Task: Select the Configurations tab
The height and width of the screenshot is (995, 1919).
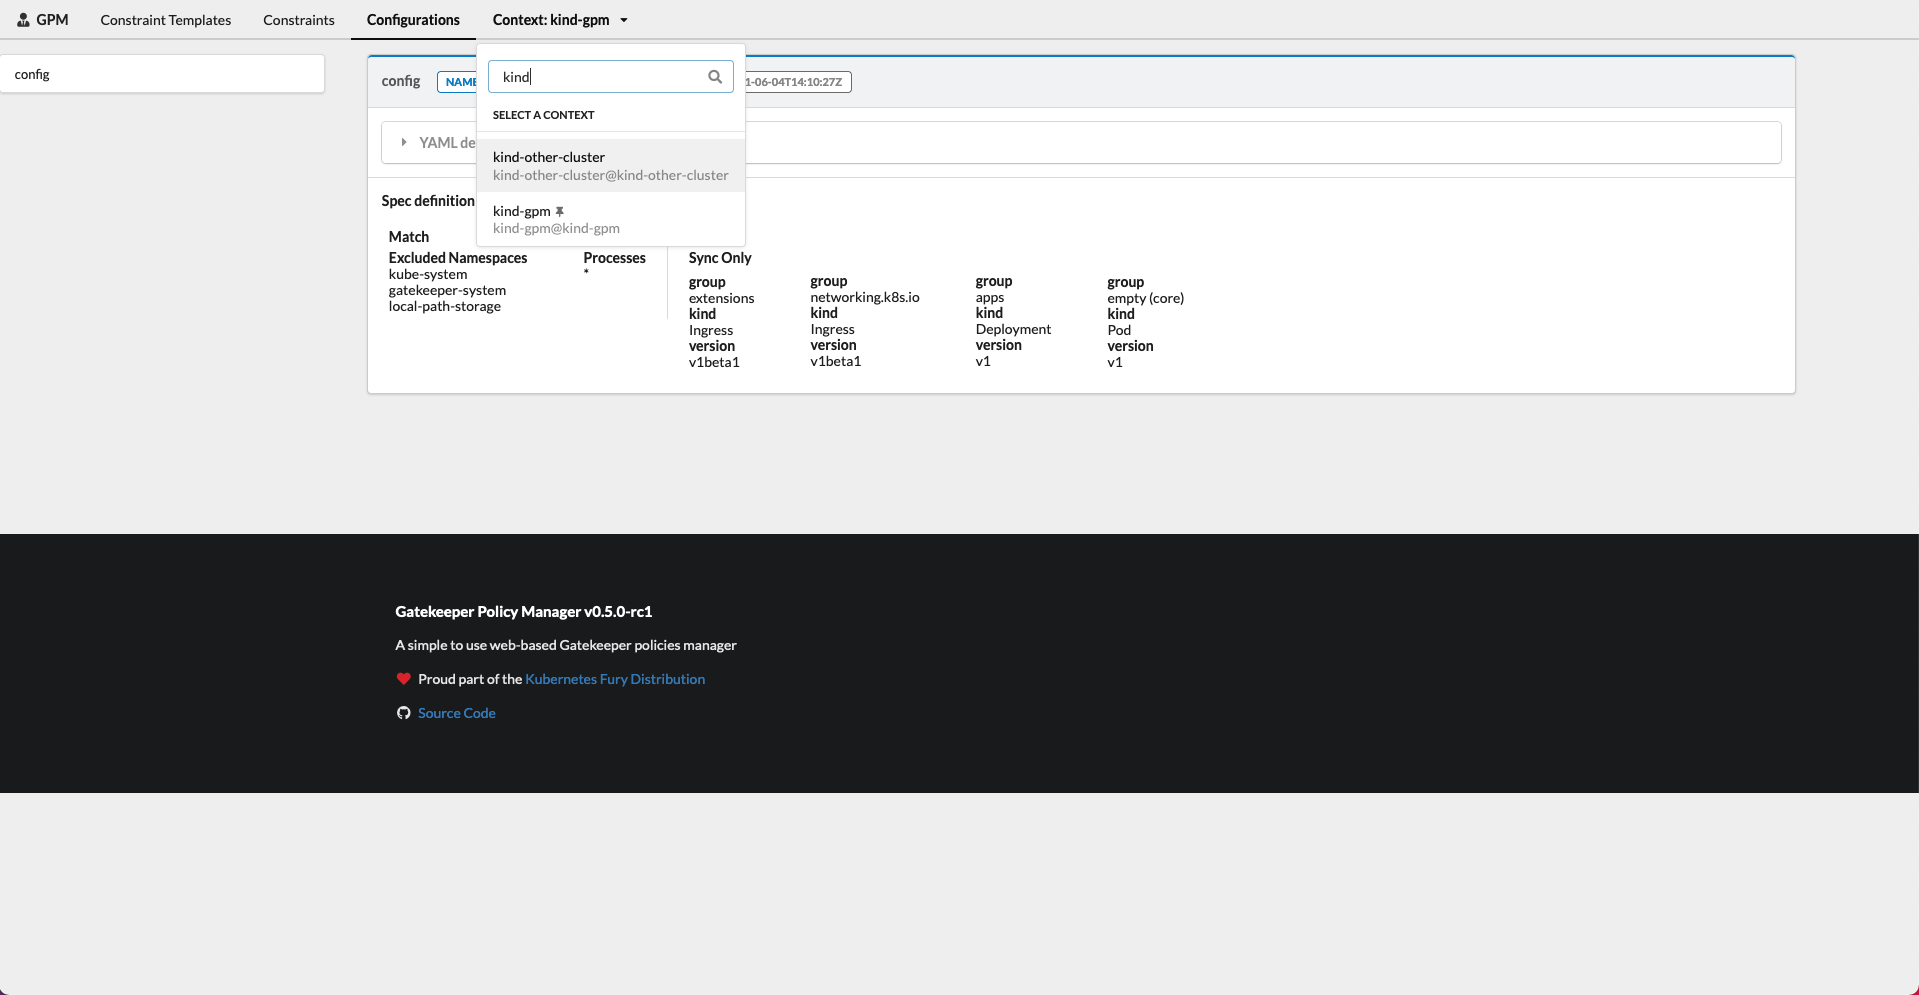Action: pyautogui.click(x=413, y=20)
